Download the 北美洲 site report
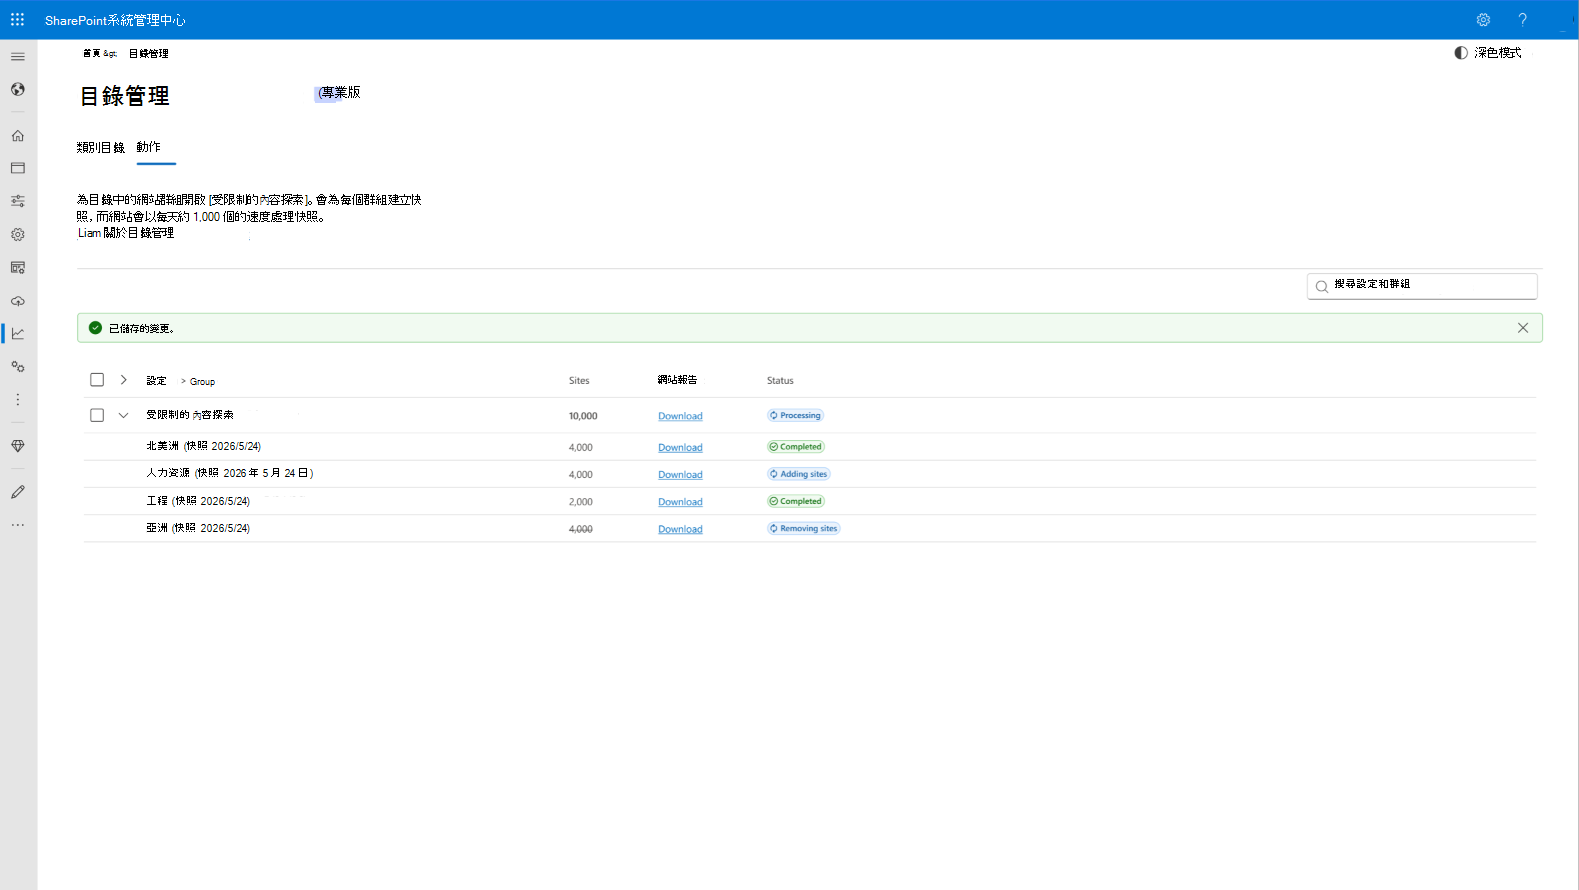The image size is (1579, 890). 680,448
